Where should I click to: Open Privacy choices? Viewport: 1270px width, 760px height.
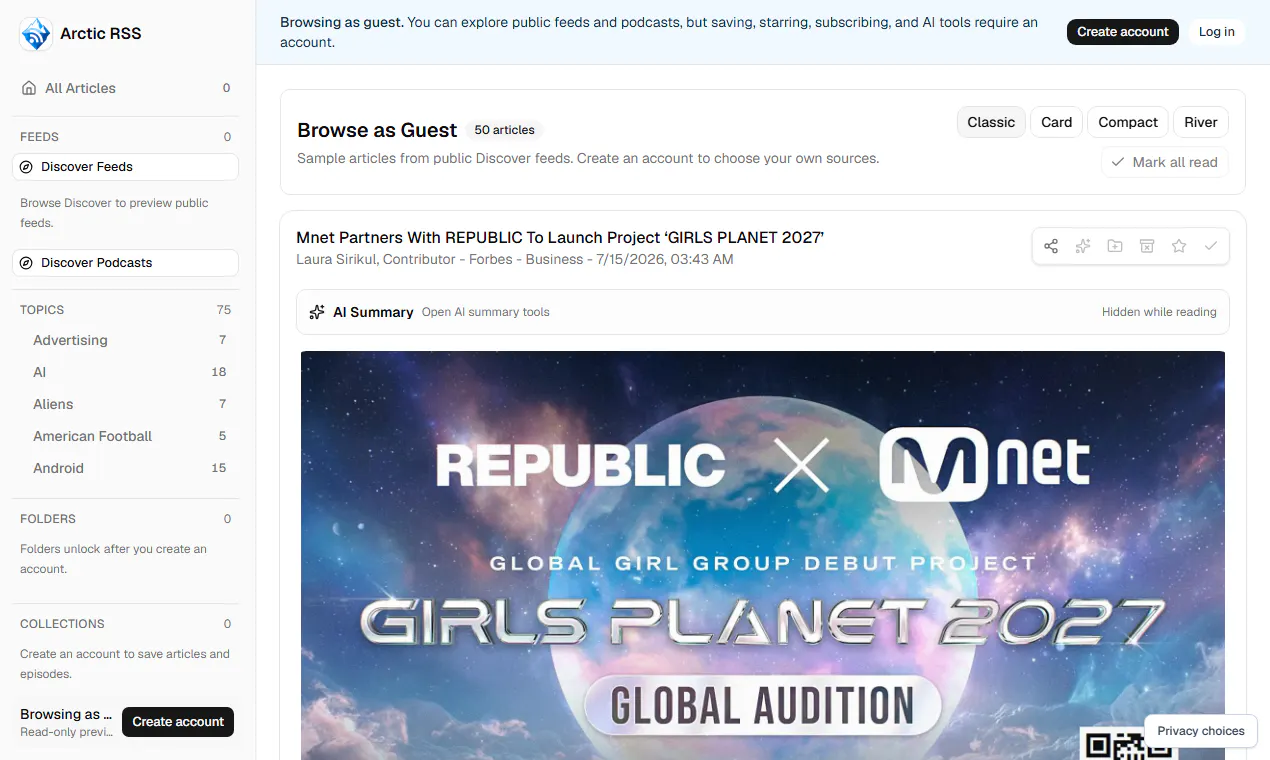1201,731
